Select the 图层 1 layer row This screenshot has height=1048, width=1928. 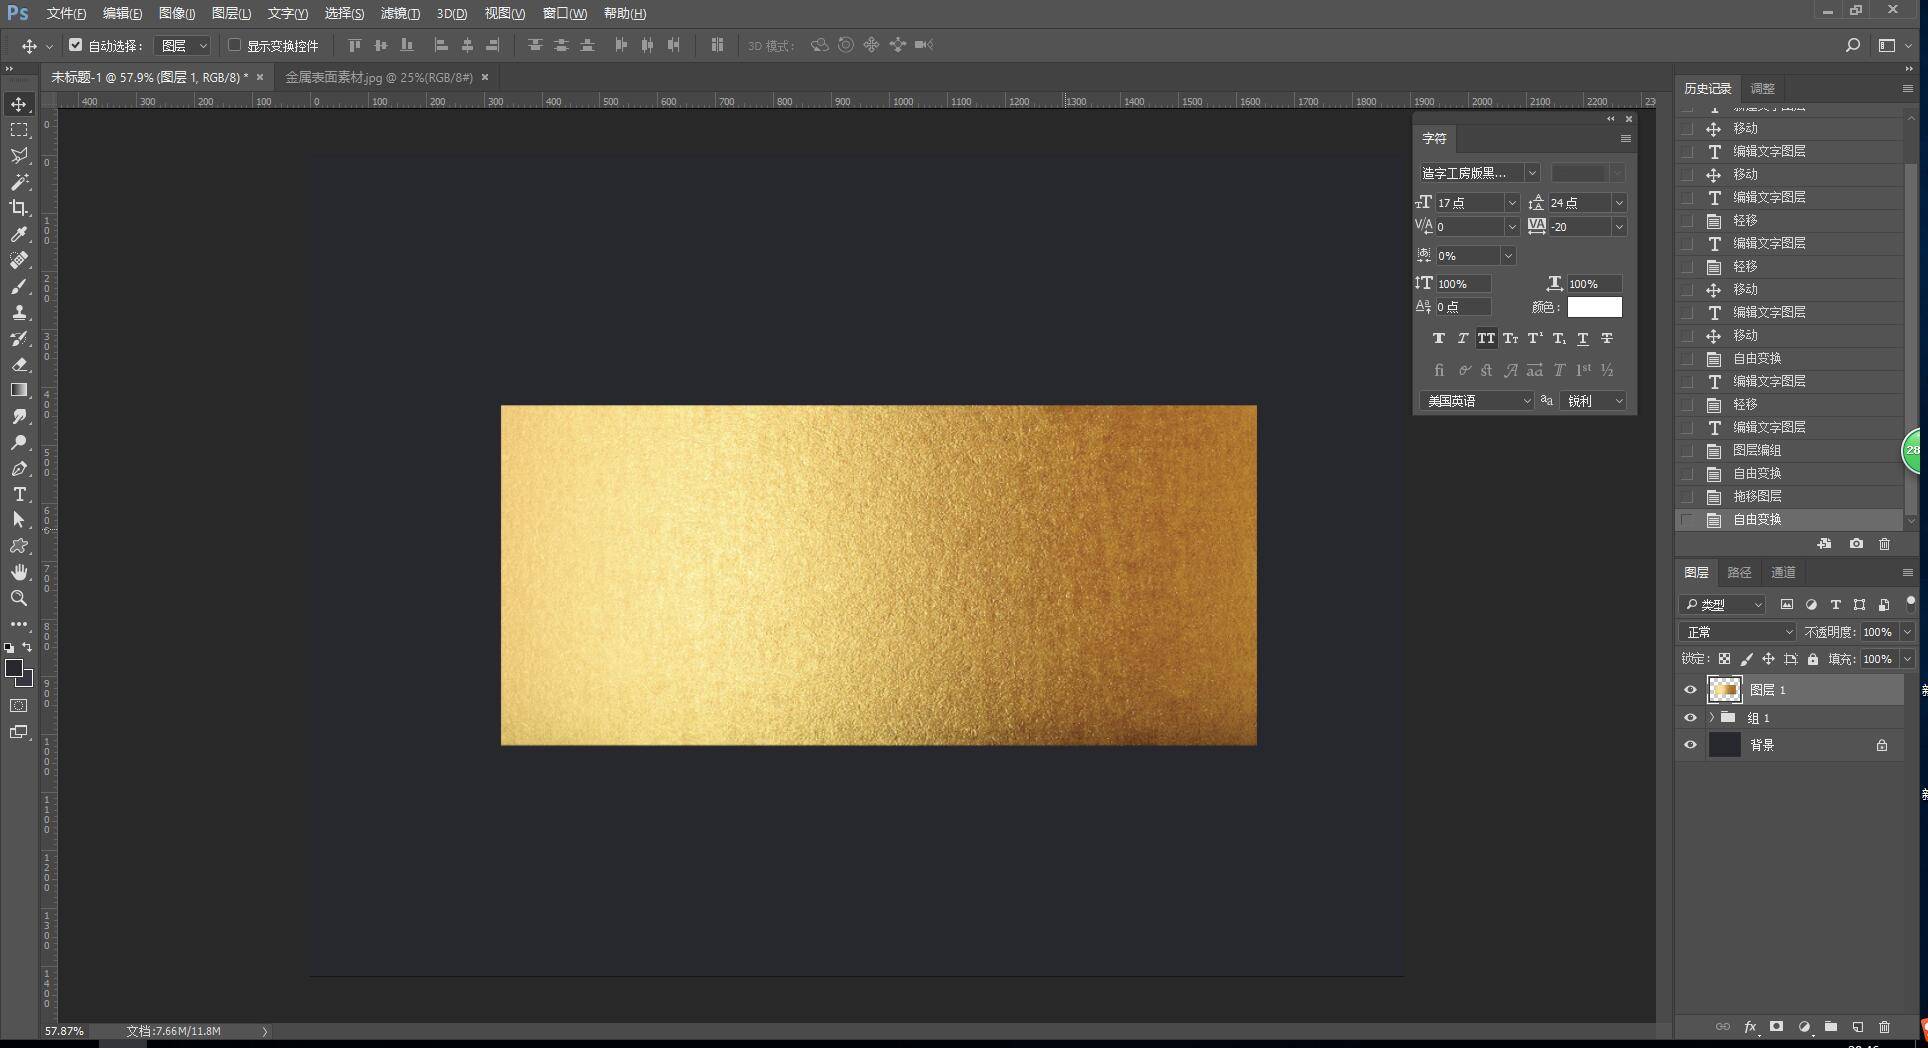(1790, 690)
